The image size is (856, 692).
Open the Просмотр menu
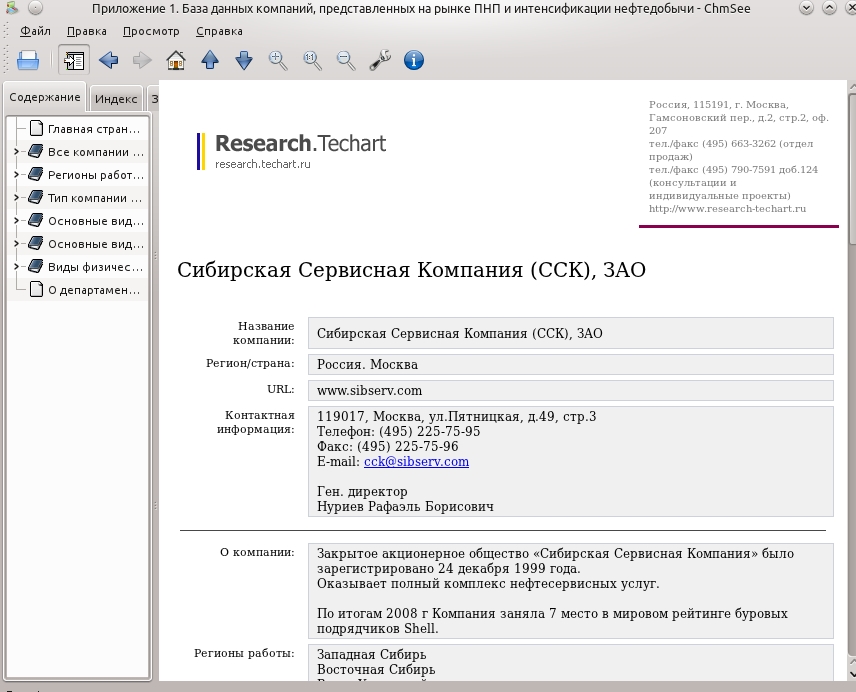pyautogui.click(x=151, y=32)
